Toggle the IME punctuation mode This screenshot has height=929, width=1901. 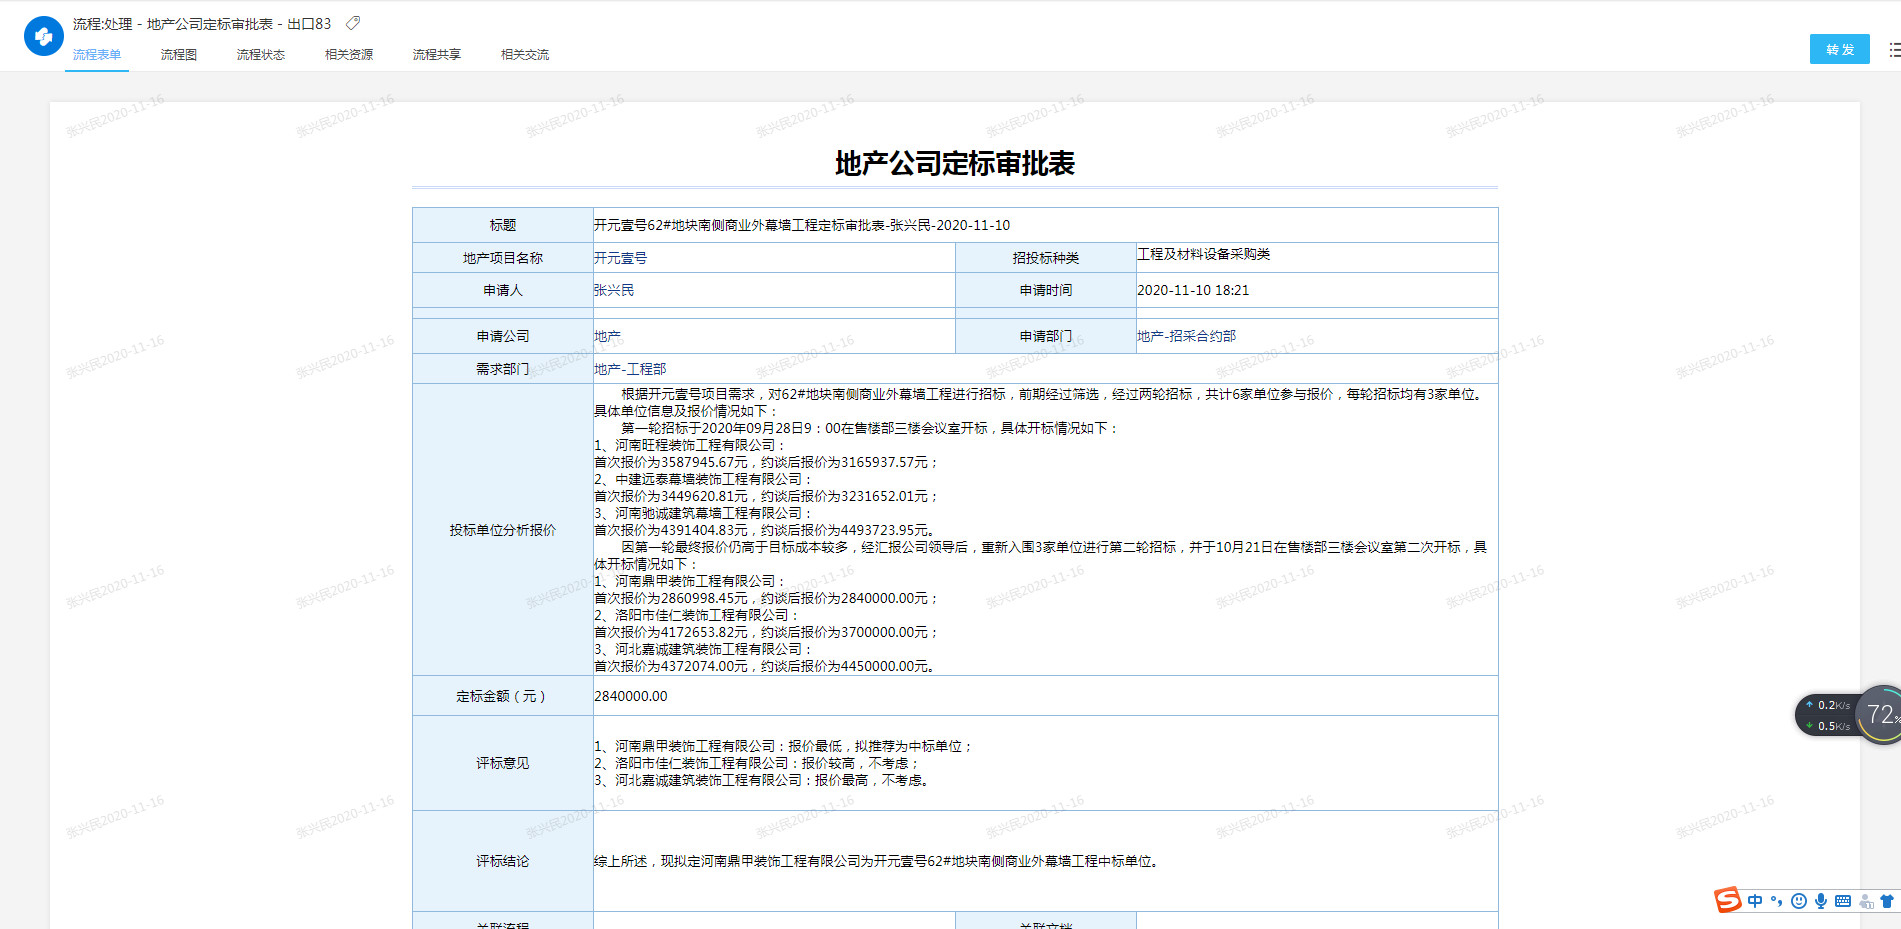click(x=1777, y=901)
